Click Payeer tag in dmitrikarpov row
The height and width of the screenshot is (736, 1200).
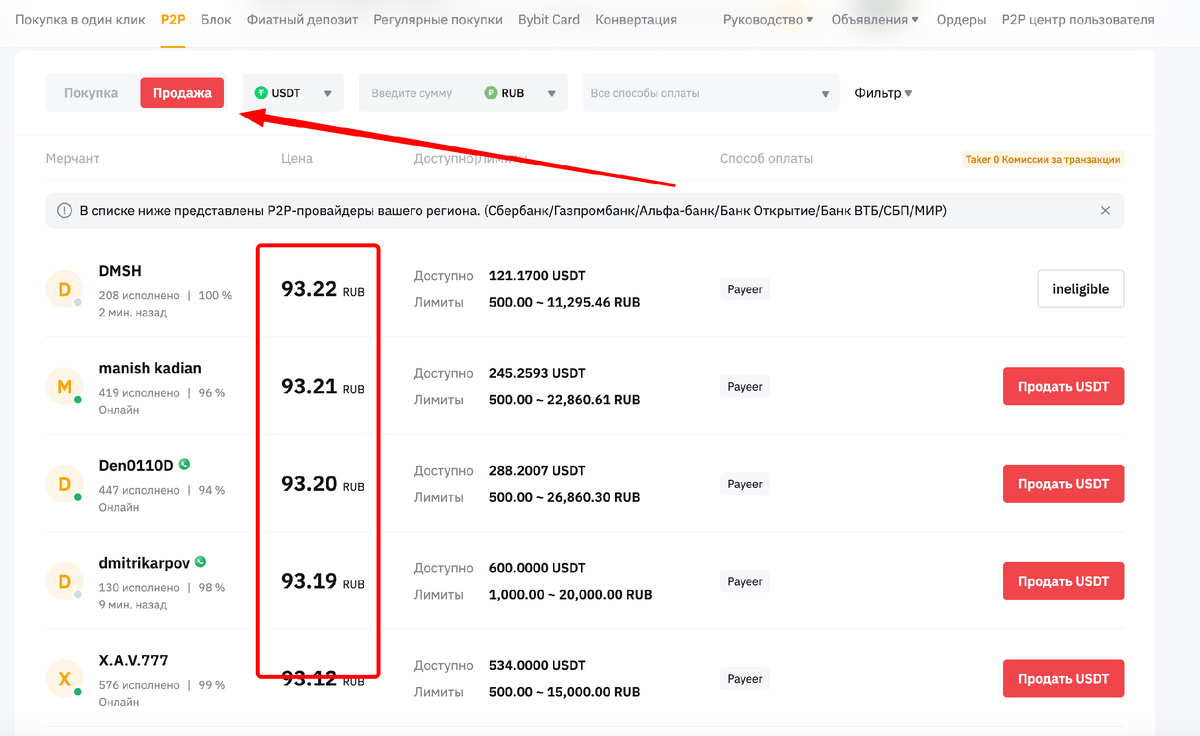tap(745, 581)
